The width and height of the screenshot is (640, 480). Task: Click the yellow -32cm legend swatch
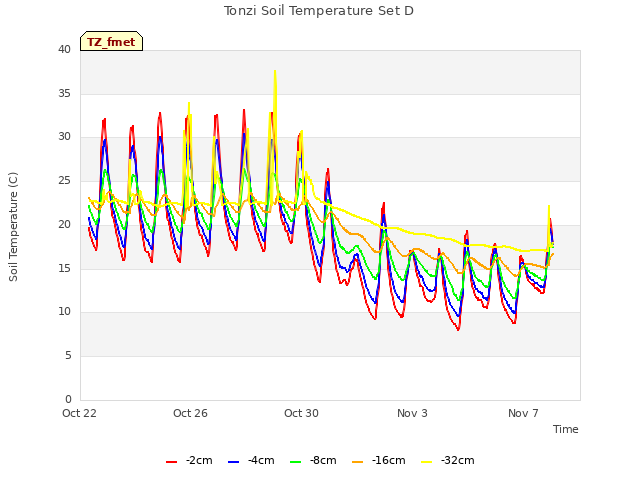427,462
